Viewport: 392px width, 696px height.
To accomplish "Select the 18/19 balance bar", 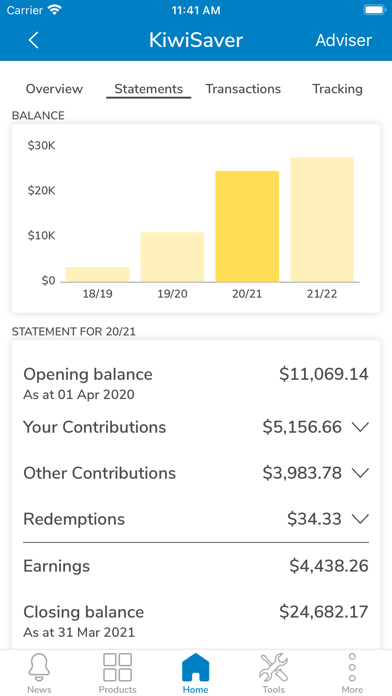I will 97,274.
